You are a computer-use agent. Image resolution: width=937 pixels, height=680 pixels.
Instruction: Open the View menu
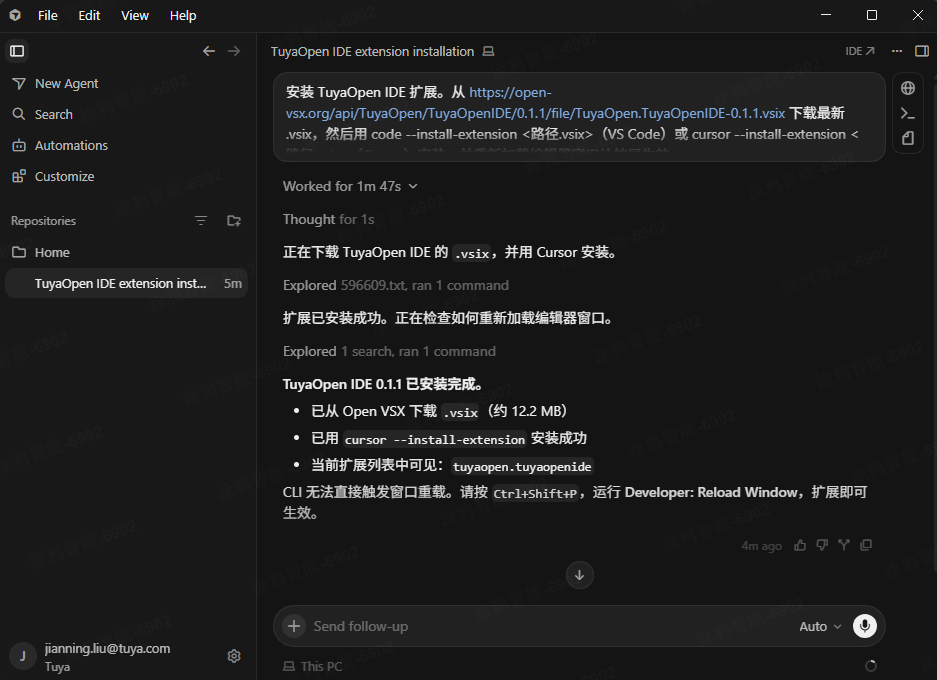[135, 16]
